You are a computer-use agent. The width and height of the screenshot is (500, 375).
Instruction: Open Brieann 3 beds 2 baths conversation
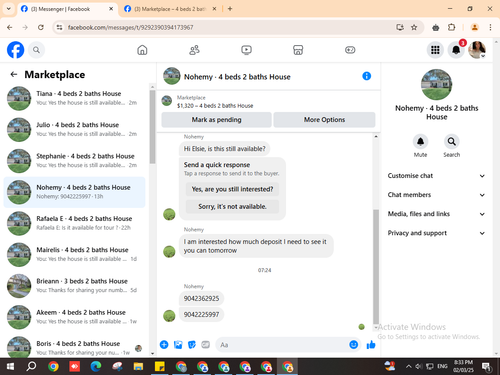(x=75, y=286)
